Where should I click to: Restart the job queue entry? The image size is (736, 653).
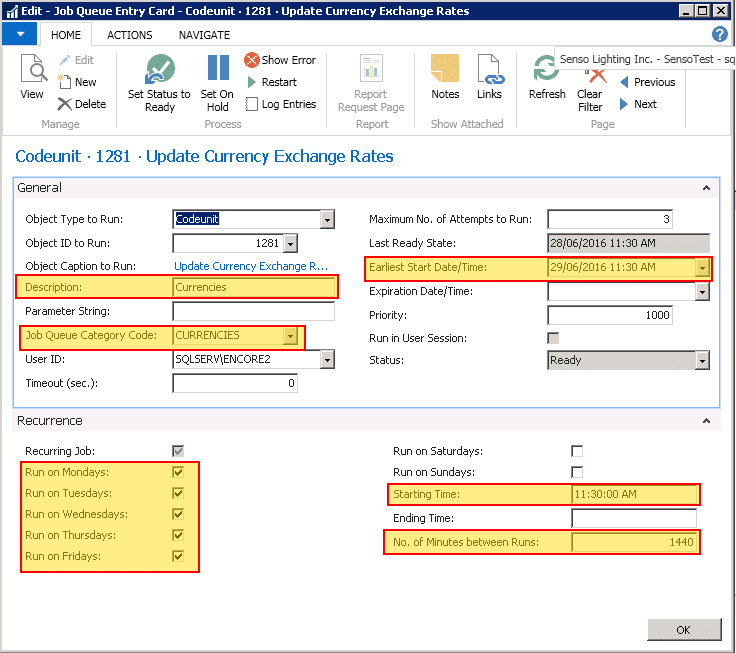click(272, 82)
